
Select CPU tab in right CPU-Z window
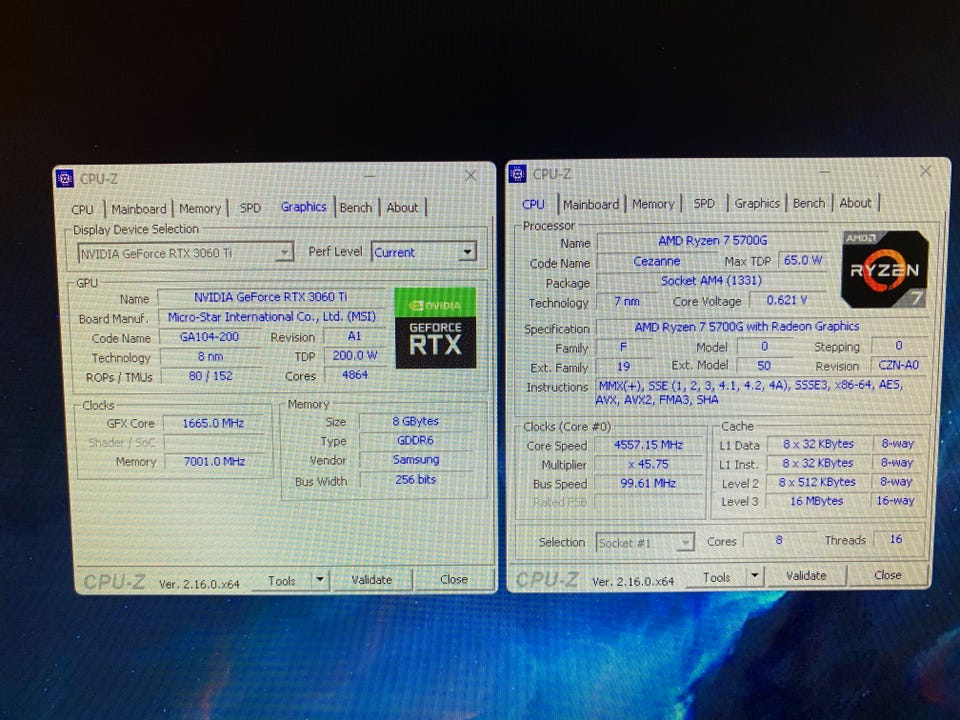533,204
